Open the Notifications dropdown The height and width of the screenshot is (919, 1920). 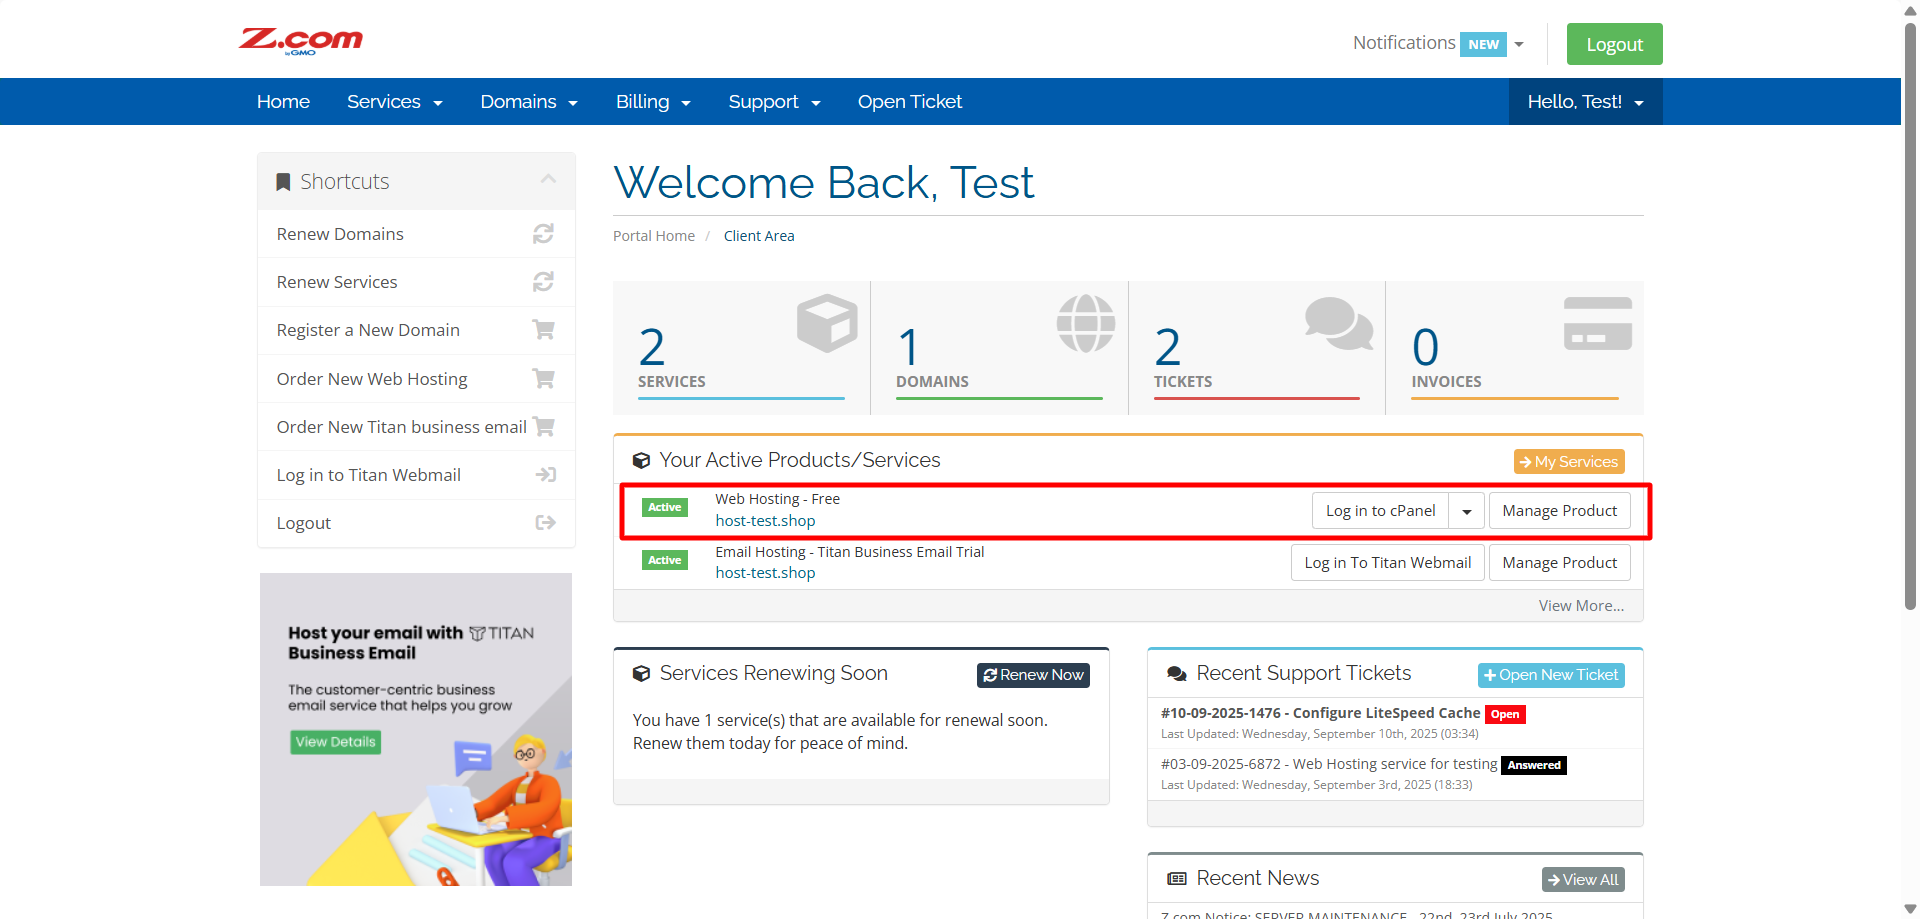1438,43
